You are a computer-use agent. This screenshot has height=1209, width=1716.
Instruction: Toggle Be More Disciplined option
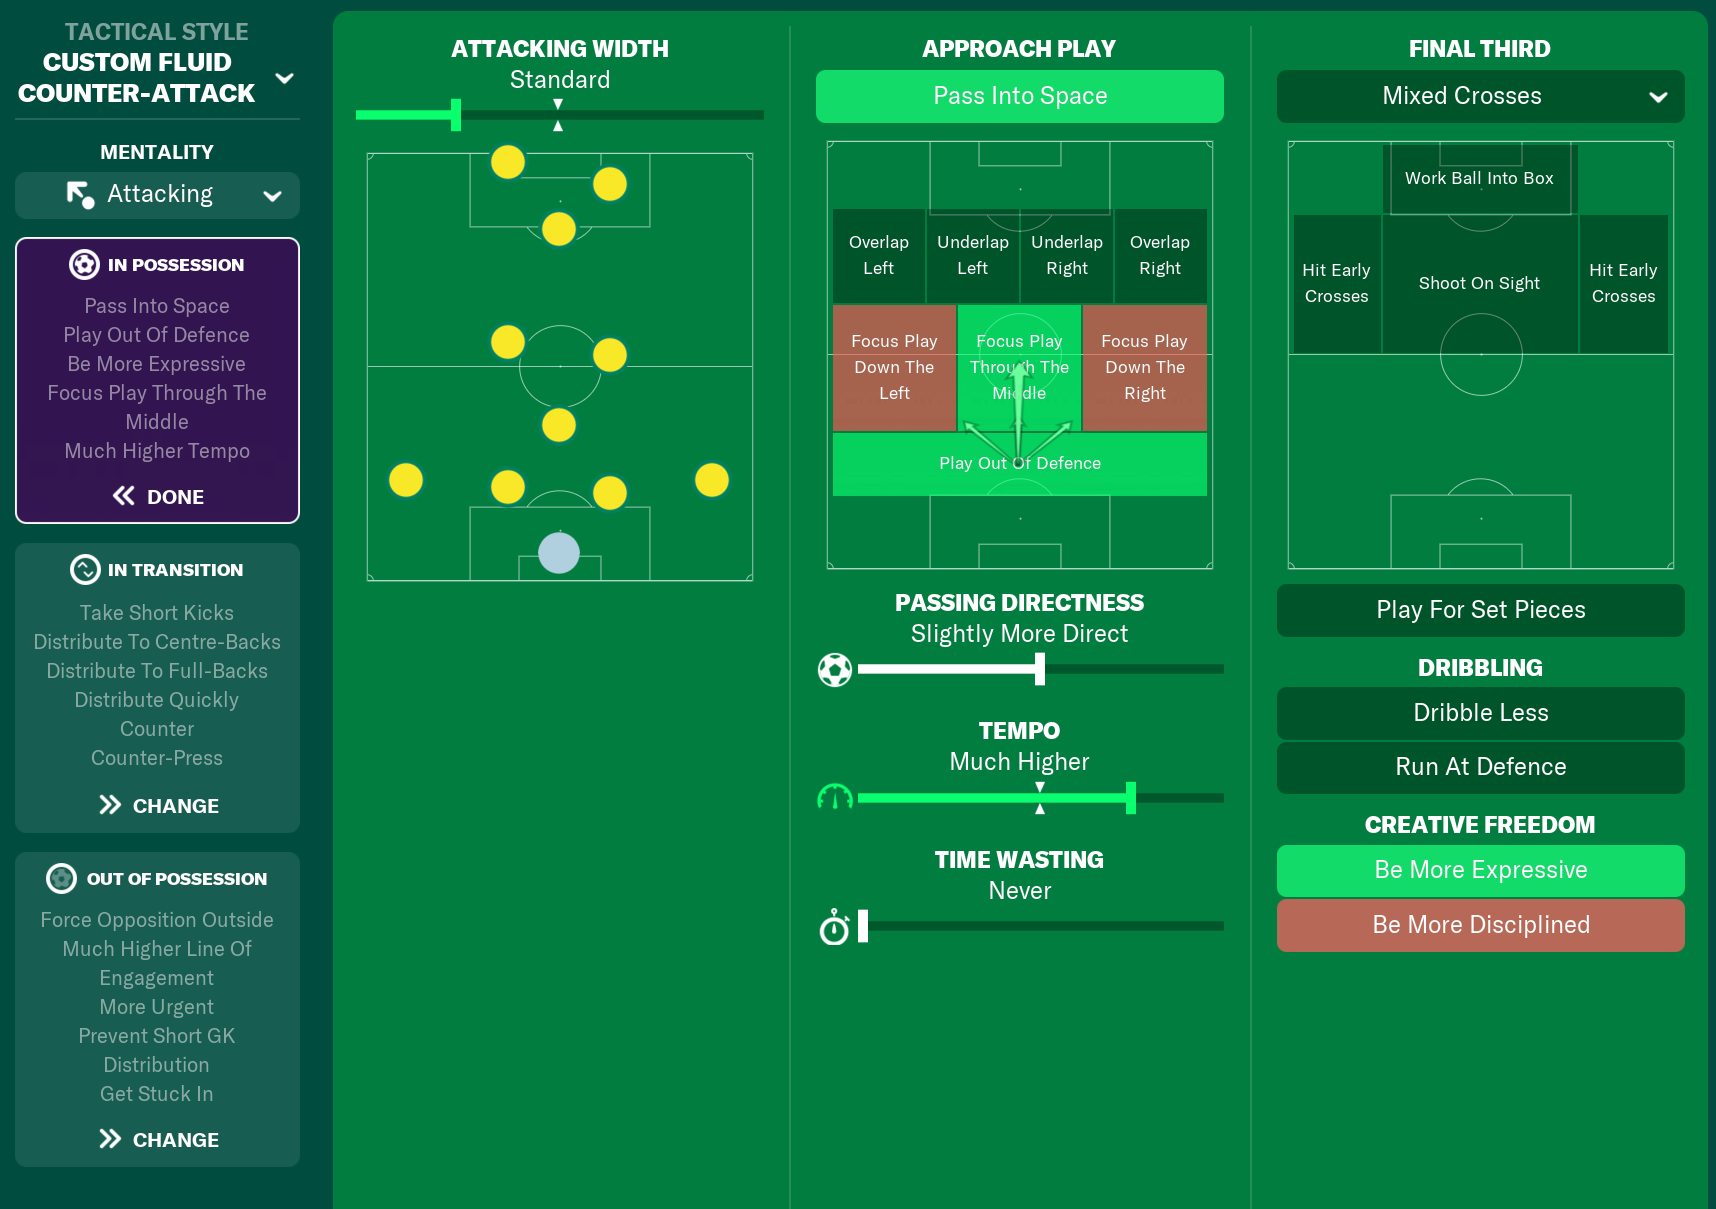1480,925
